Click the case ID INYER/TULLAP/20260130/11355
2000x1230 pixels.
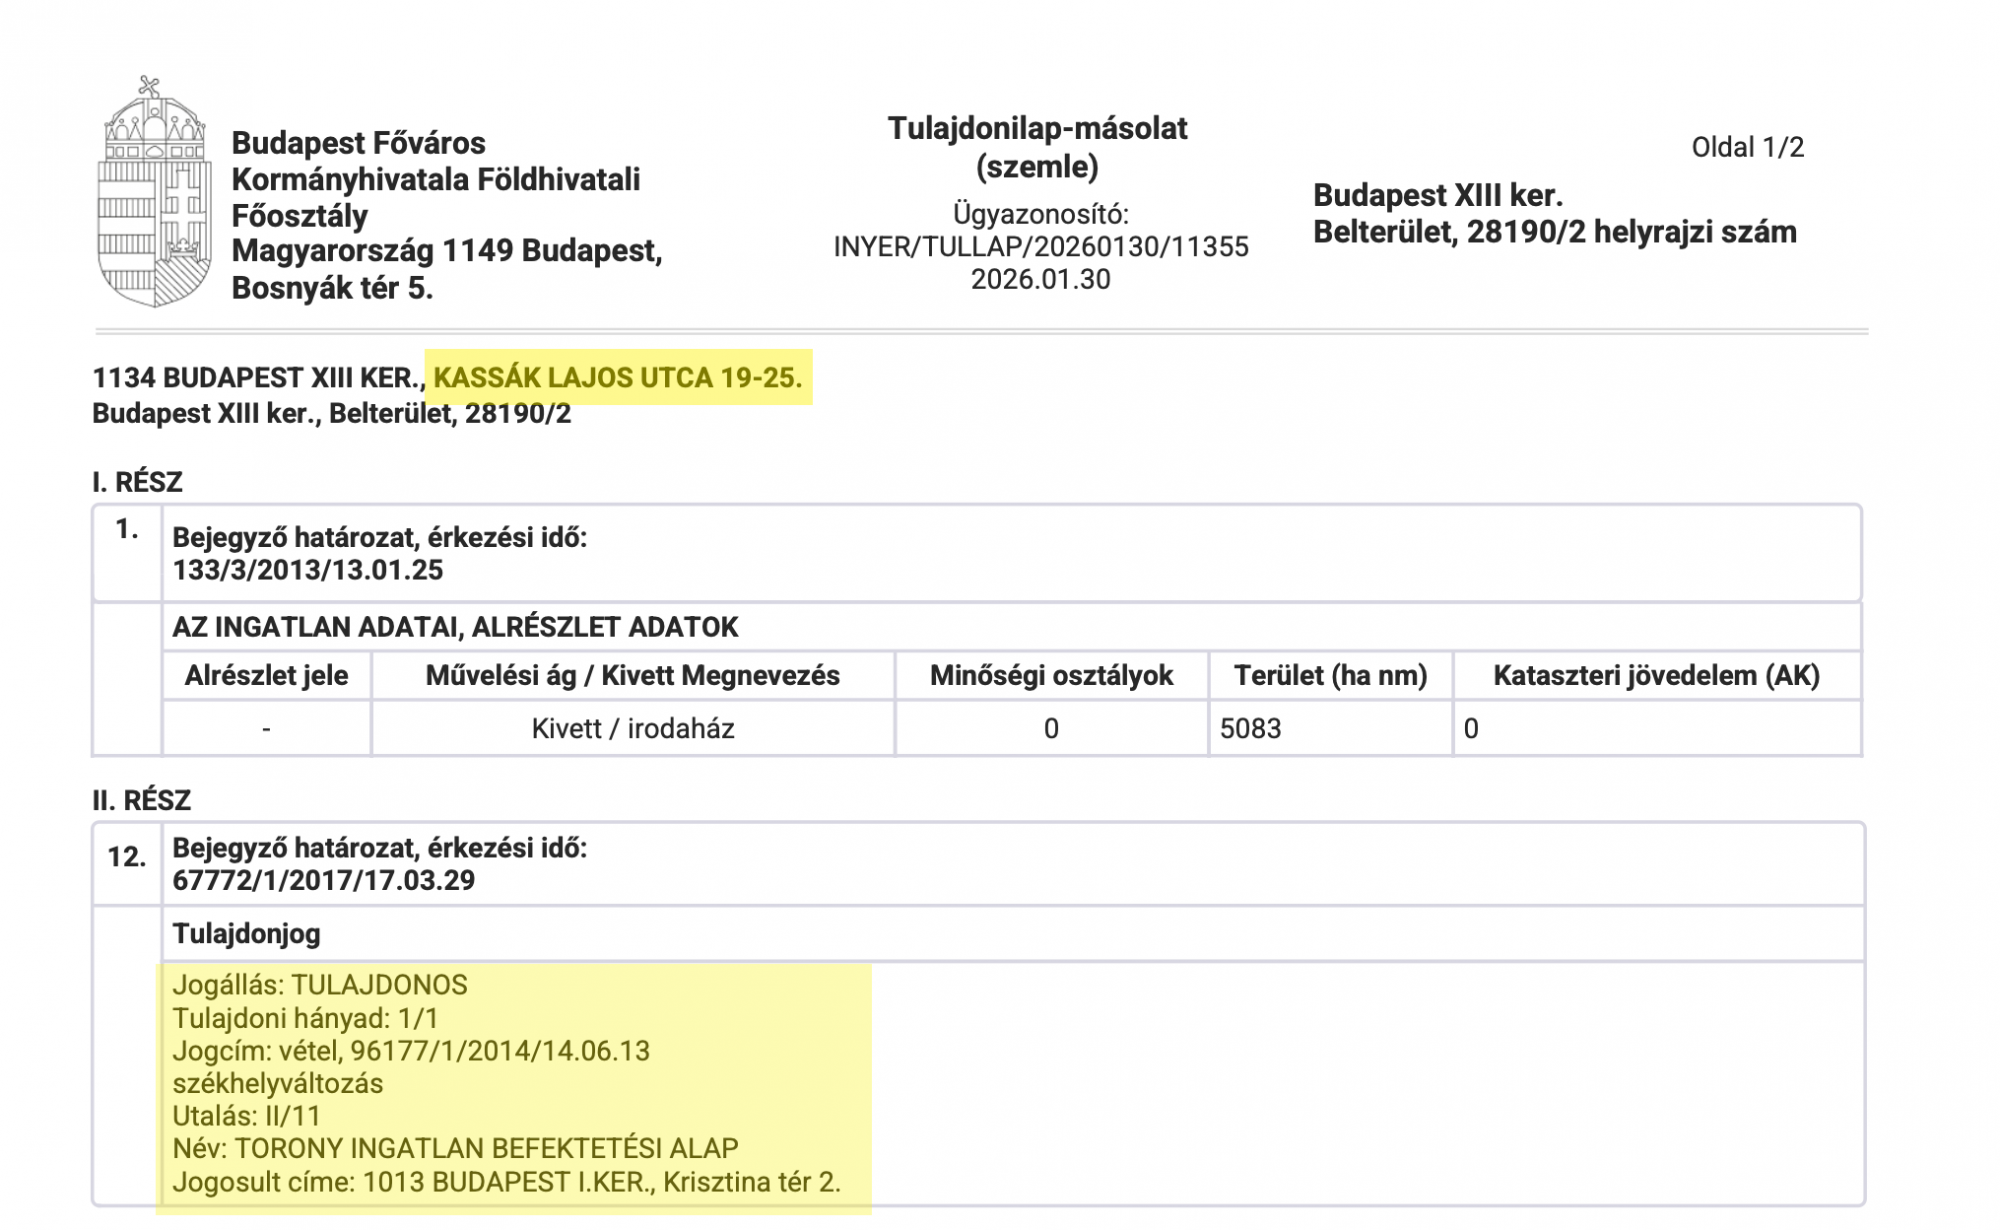(x=1041, y=247)
